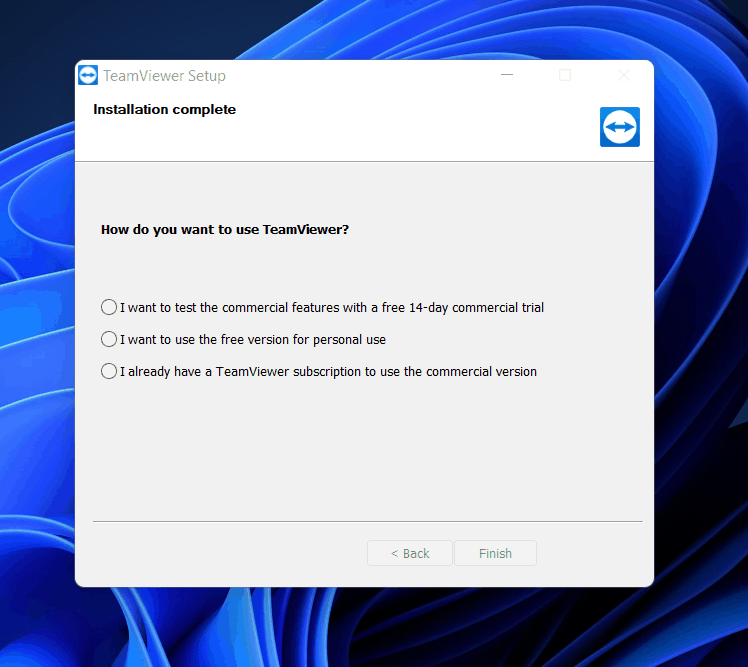Screen dimensions: 748x667
Task: Click the white header banner below 'Installation complete'
Action: [330, 140]
